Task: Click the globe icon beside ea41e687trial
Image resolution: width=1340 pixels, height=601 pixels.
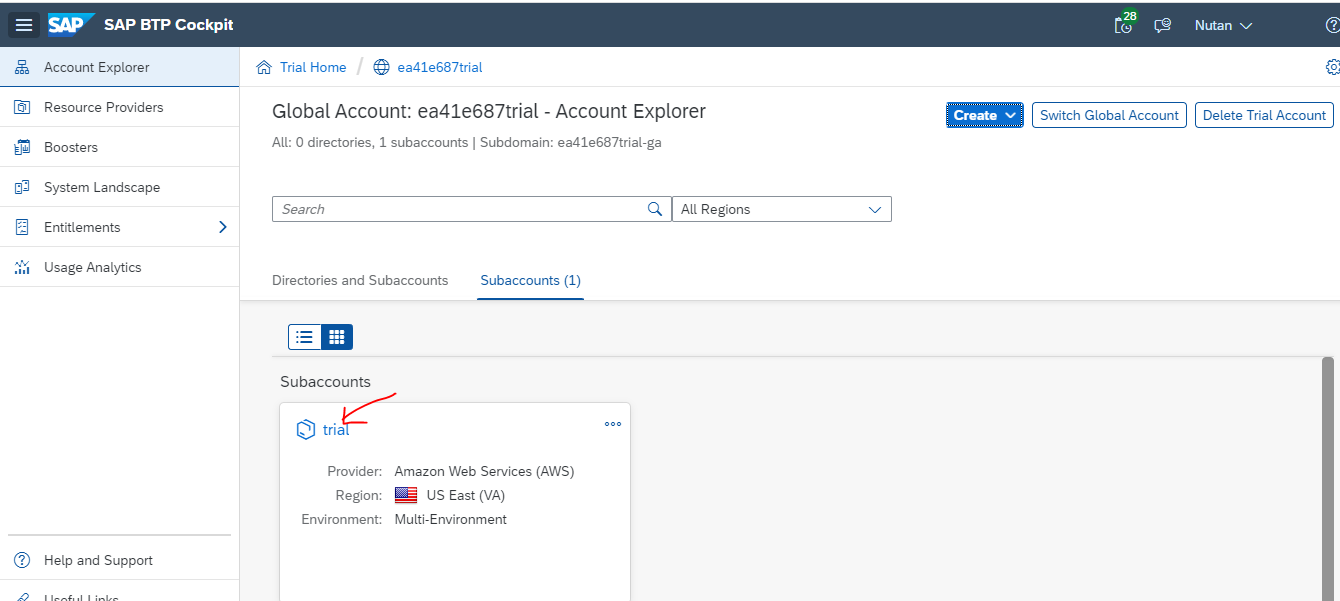Action: click(x=381, y=67)
